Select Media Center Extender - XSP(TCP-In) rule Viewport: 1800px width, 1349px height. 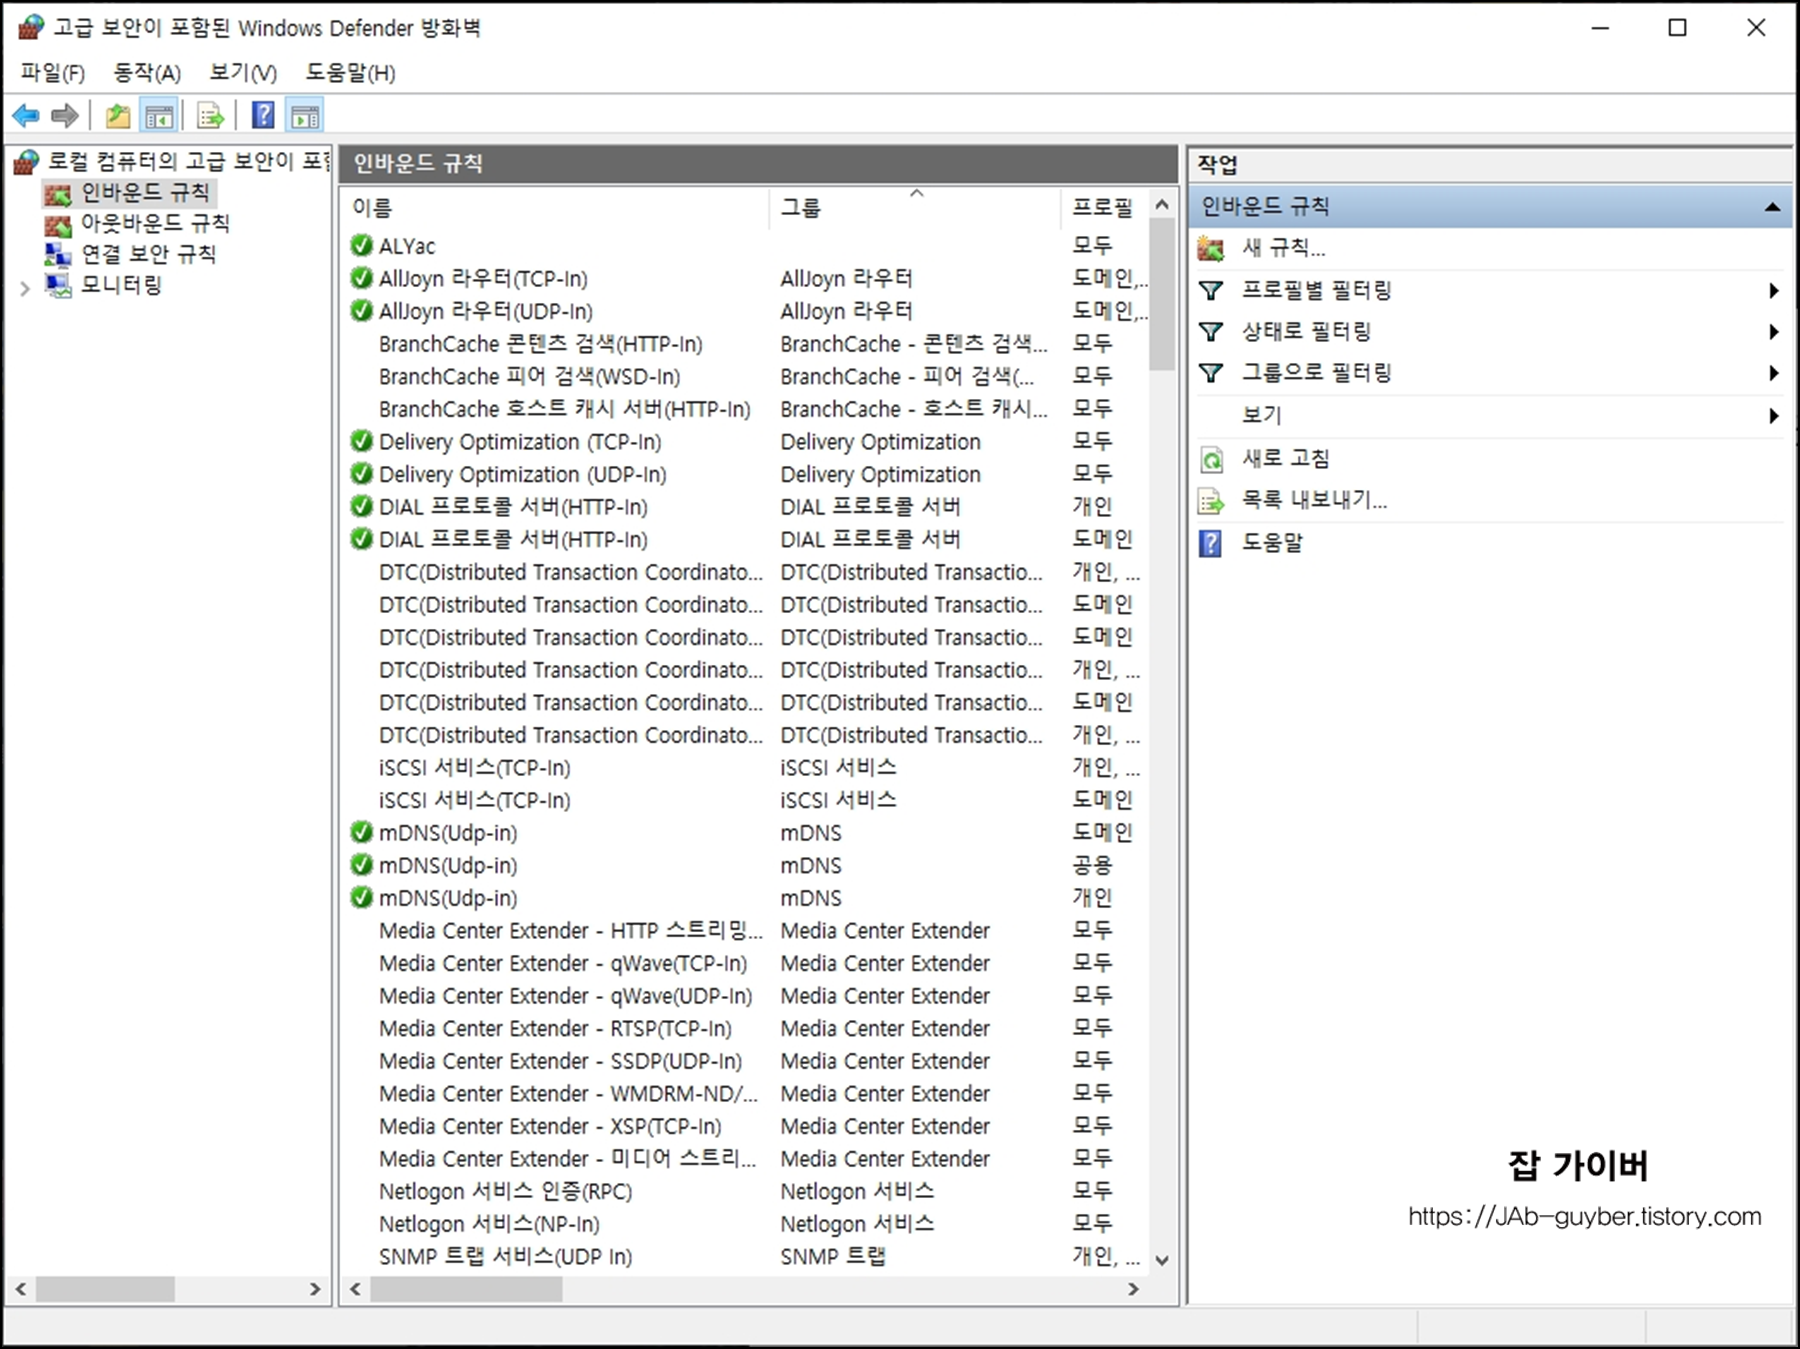point(745,1126)
